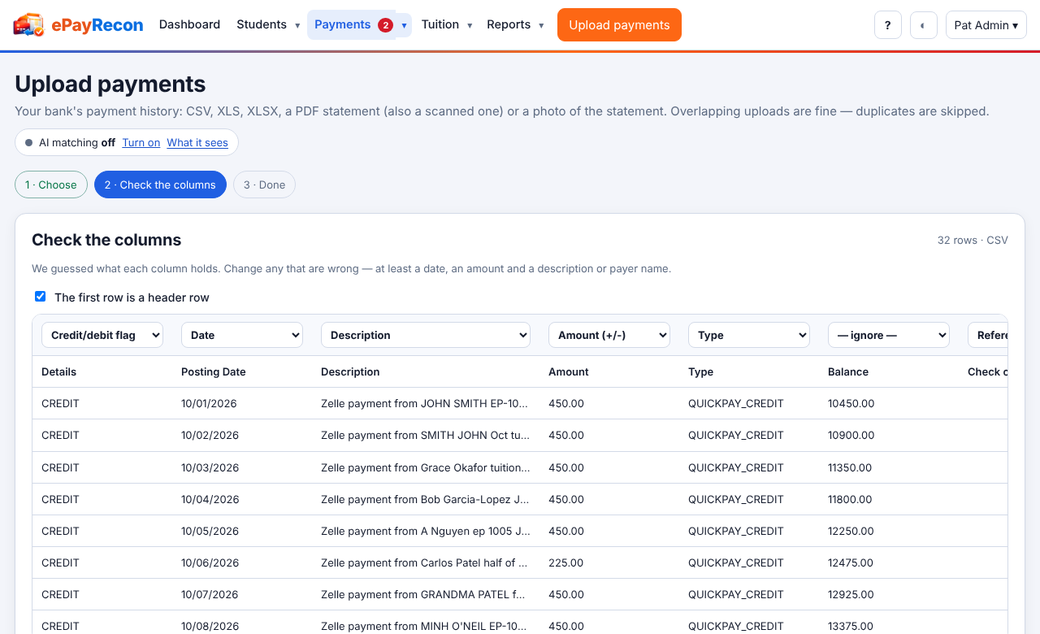Click the 'Details' header cell
The height and width of the screenshot is (634, 1040).
(59, 372)
